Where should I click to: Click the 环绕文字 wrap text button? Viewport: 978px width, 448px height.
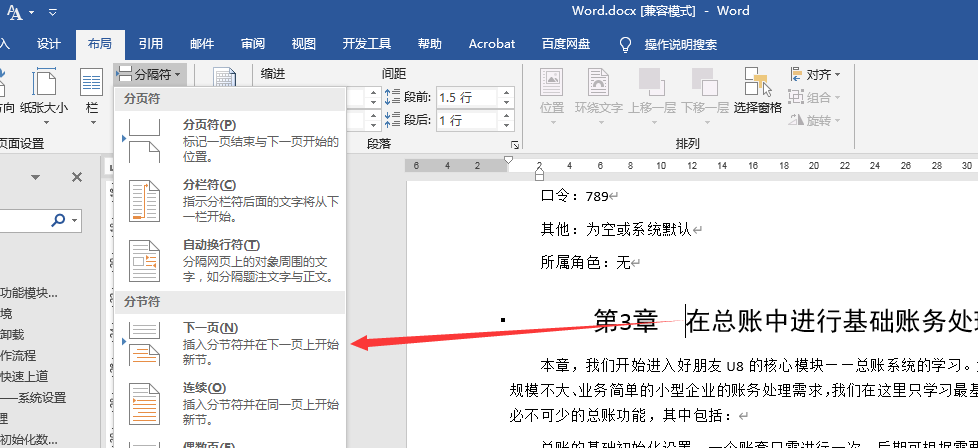tap(599, 97)
